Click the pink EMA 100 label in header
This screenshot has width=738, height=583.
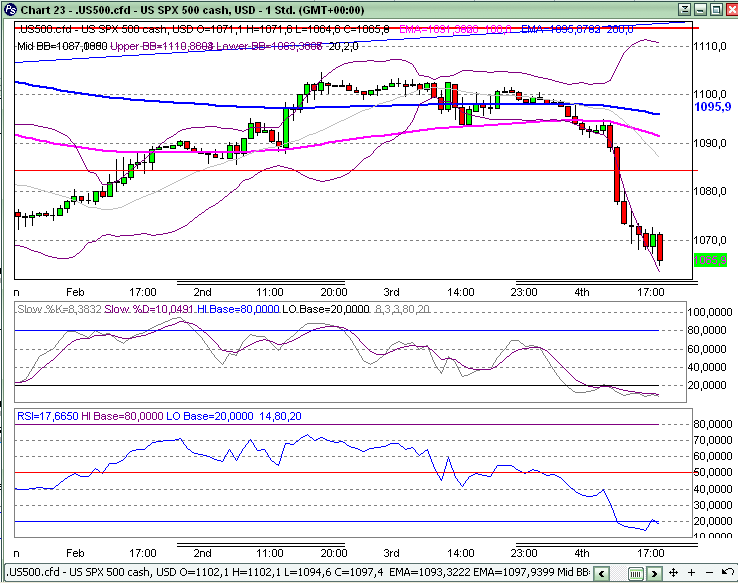(456, 29)
